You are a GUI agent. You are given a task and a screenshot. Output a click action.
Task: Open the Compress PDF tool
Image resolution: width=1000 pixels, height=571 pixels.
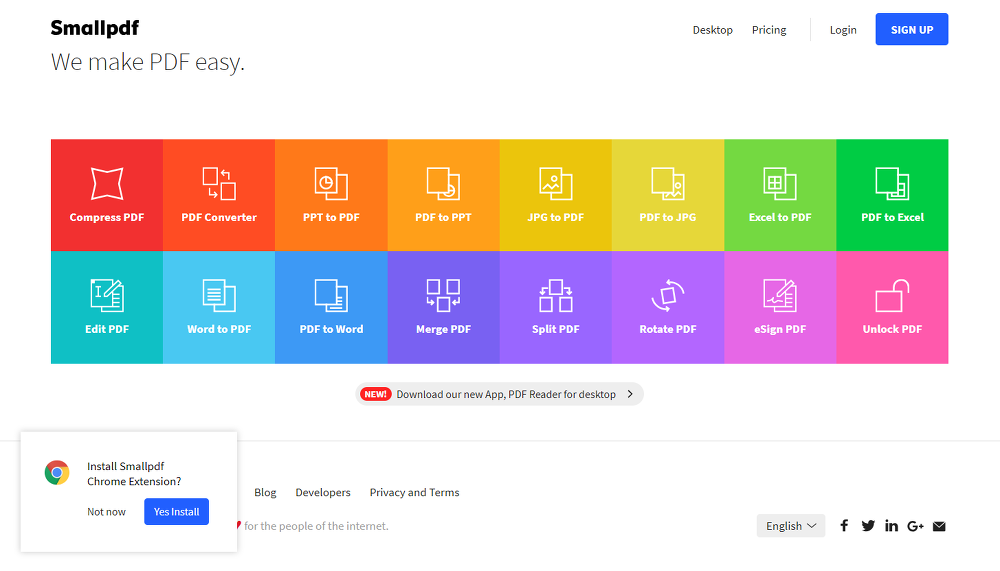[x=107, y=195]
